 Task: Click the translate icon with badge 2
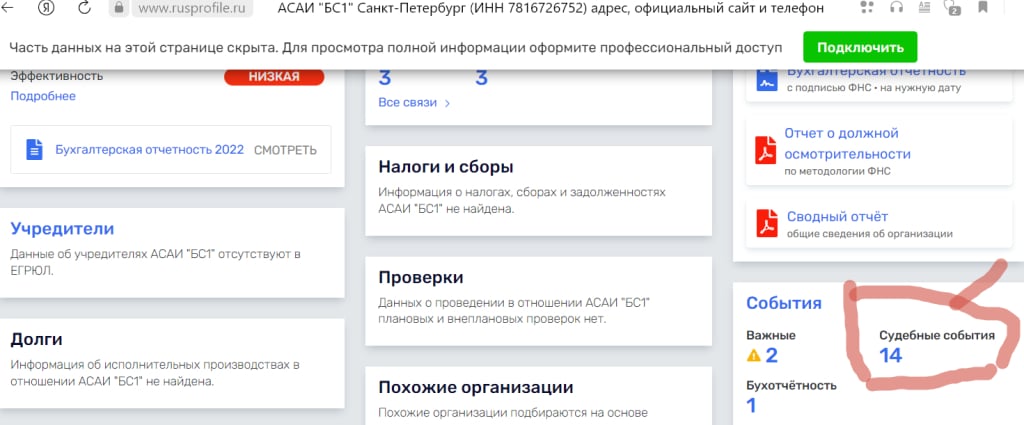952,8
